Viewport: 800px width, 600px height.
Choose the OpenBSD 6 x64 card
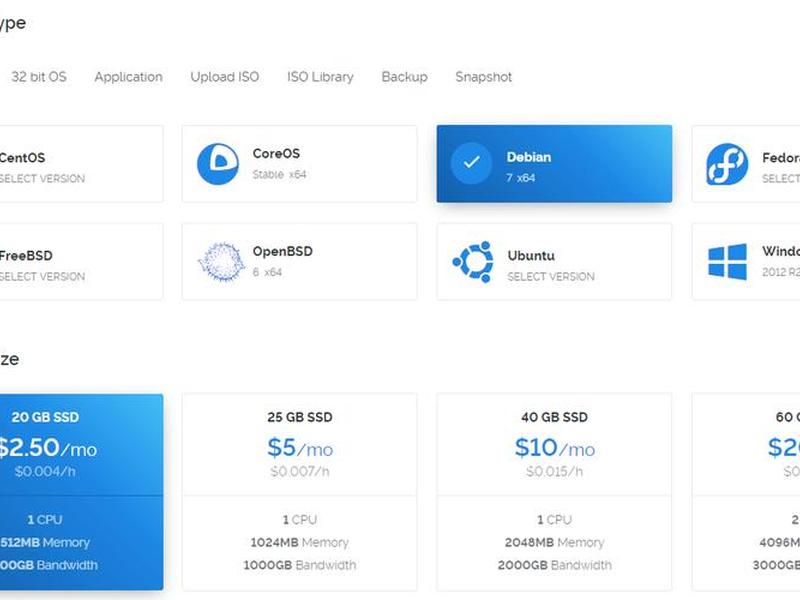point(299,262)
